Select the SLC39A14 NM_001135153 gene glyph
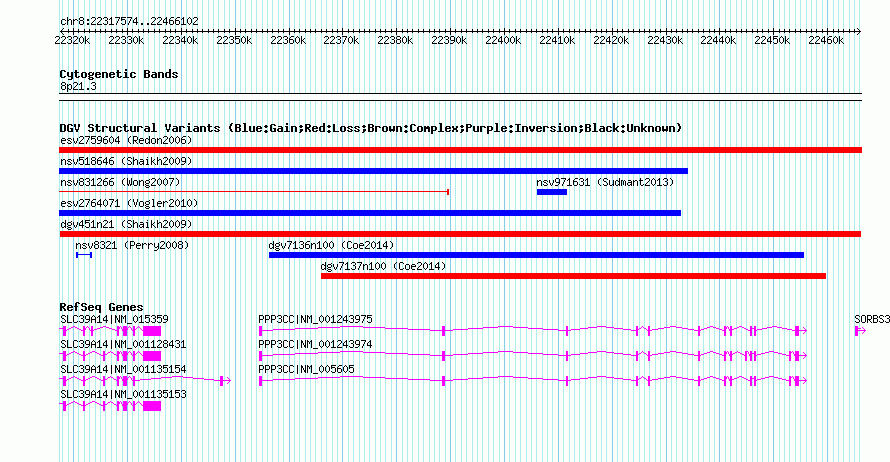 coord(111,406)
